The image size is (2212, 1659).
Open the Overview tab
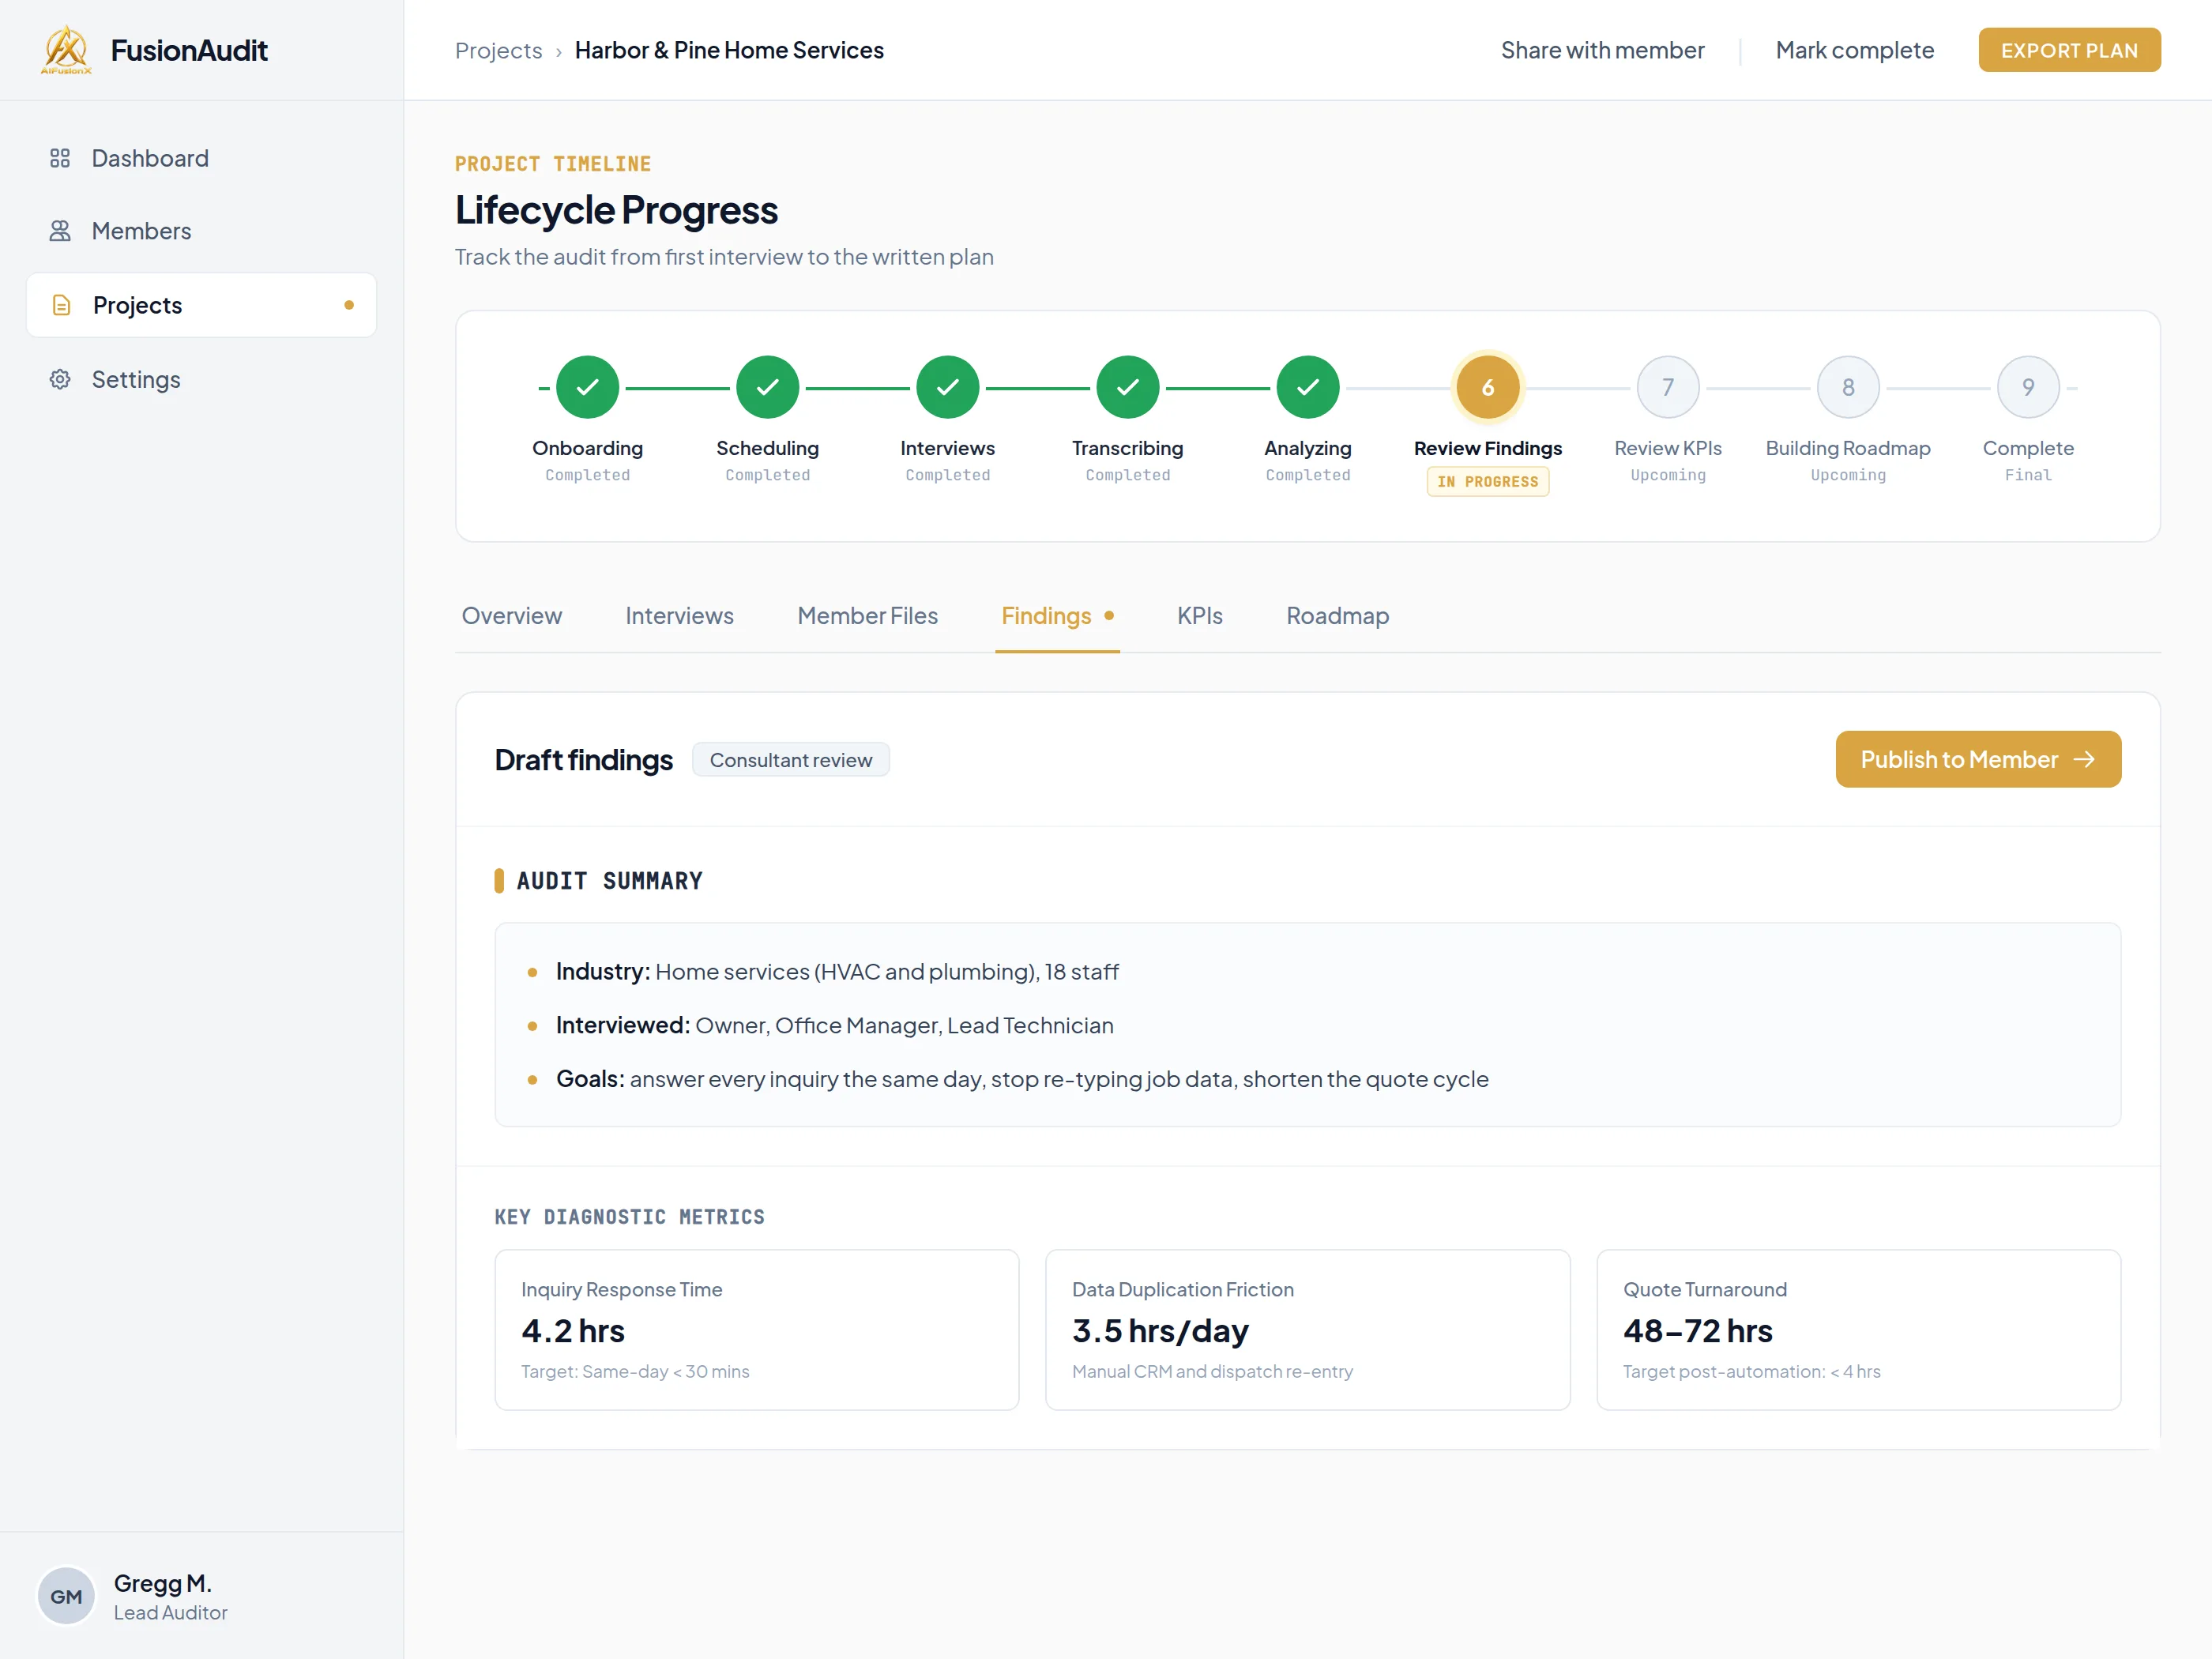[x=511, y=616]
